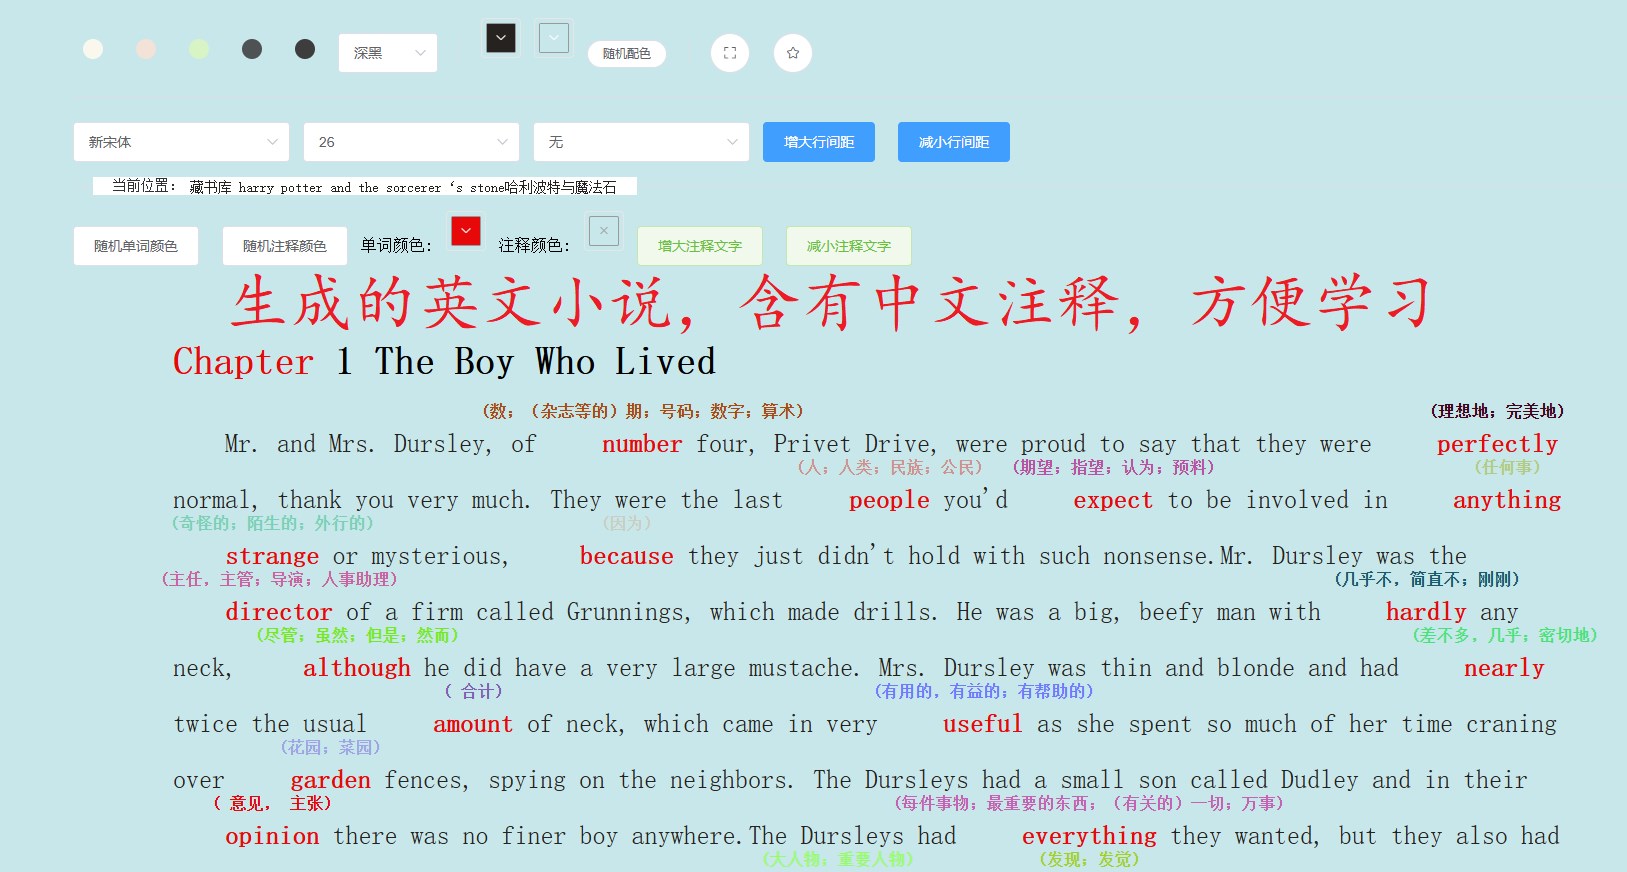Image resolution: width=1627 pixels, height=872 pixels.
Task: Click 增大注释文字 to enlarge annotation text
Action: pyautogui.click(x=700, y=246)
